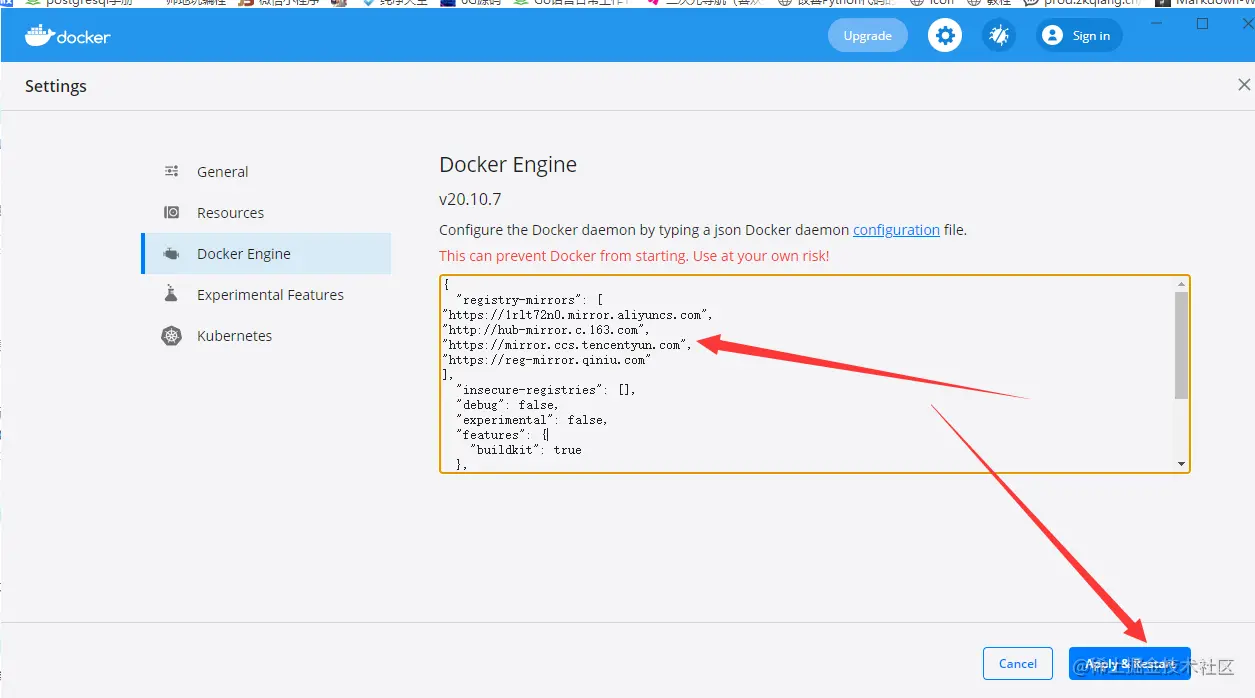Click the Upgrade button
The width and height of the screenshot is (1255, 698).
pos(867,36)
